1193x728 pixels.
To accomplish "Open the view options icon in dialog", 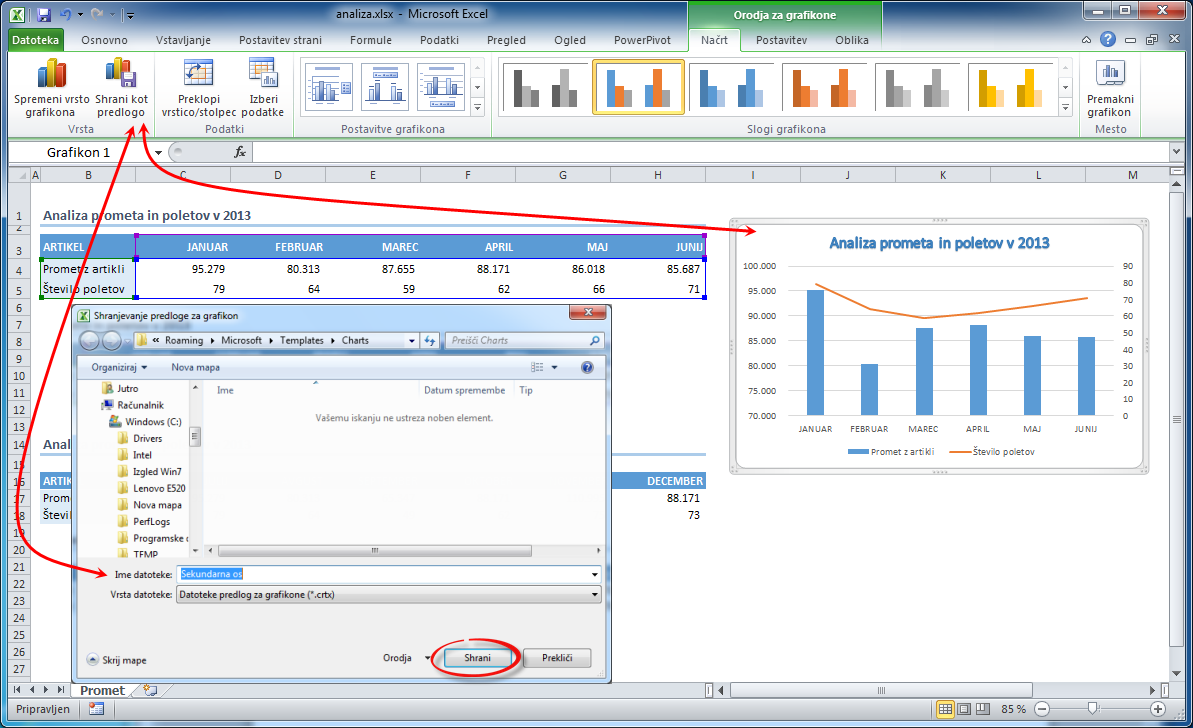I will click(x=537, y=367).
